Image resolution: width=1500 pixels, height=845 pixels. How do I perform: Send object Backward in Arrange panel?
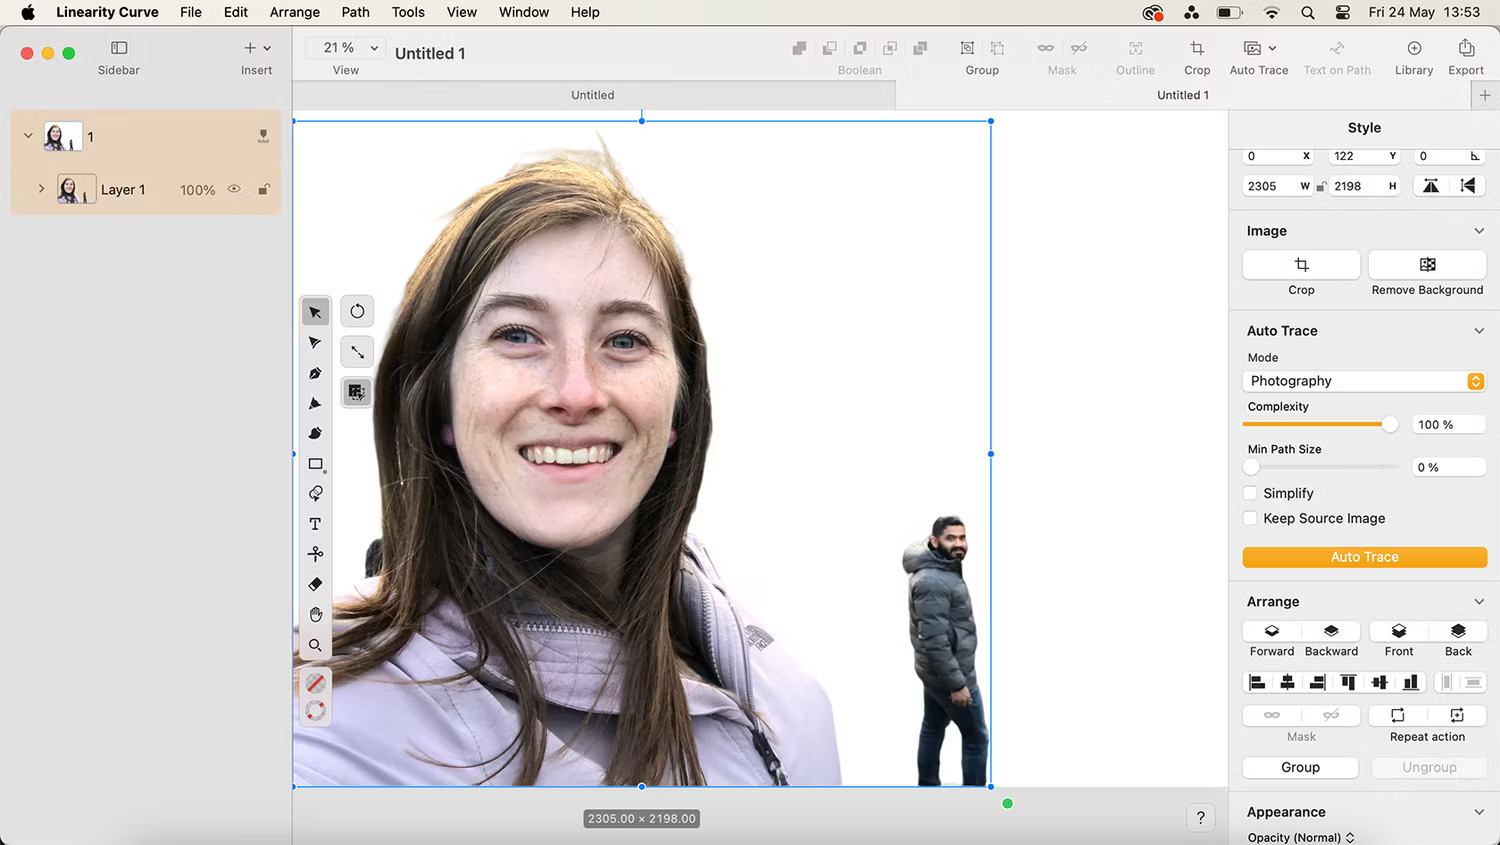[x=1331, y=631]
